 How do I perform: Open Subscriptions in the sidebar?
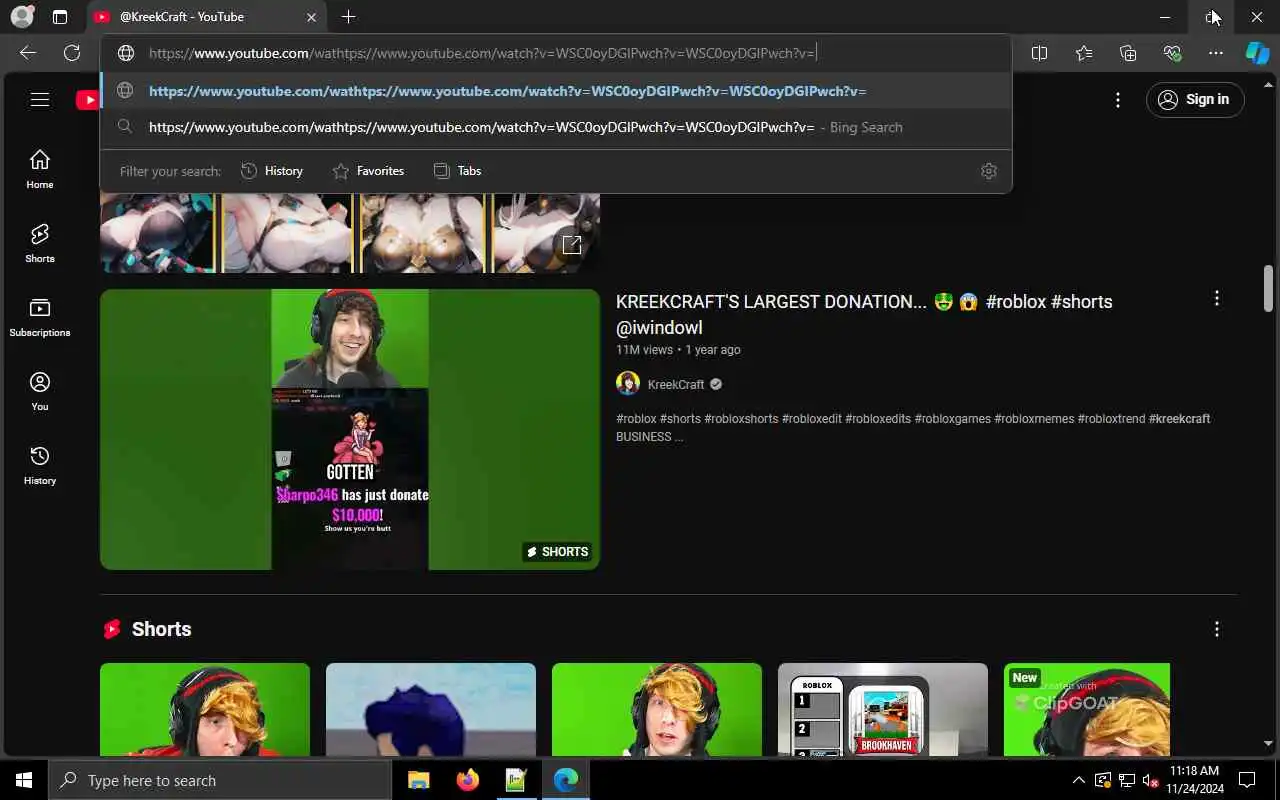coord(40,317)
